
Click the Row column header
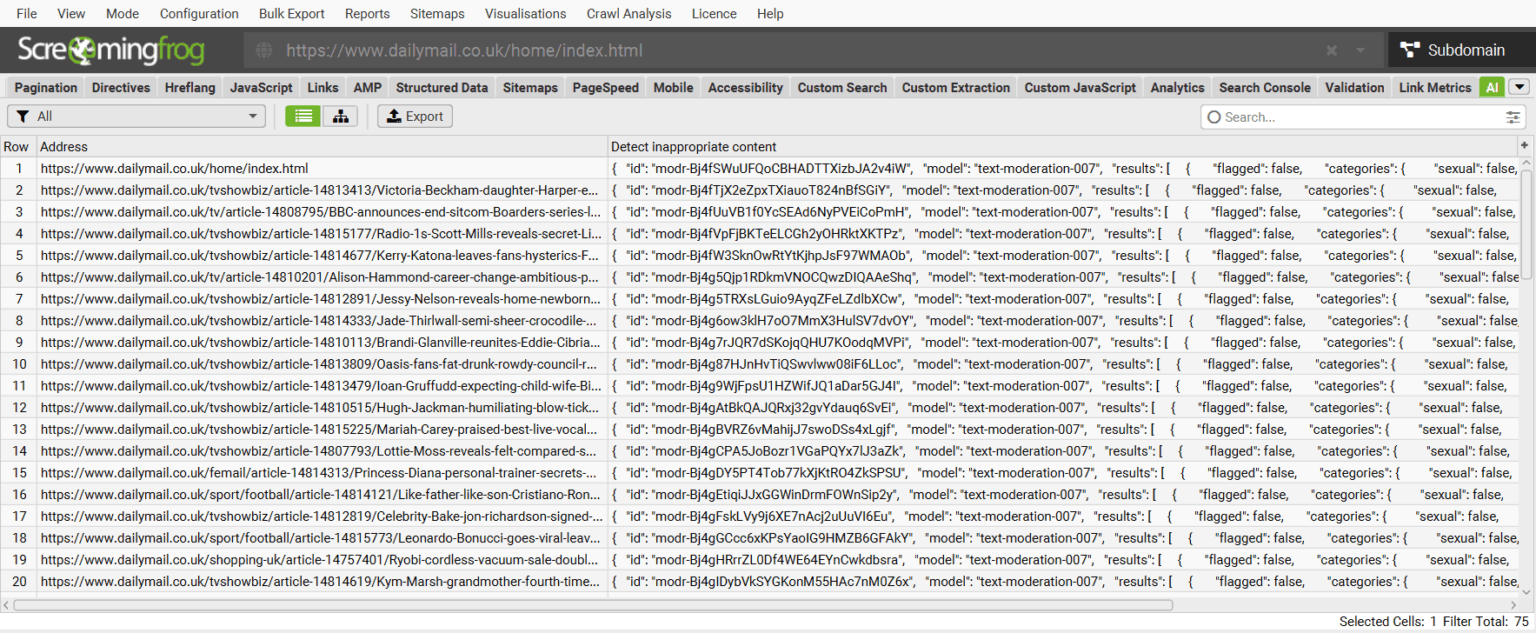(16, 147)
